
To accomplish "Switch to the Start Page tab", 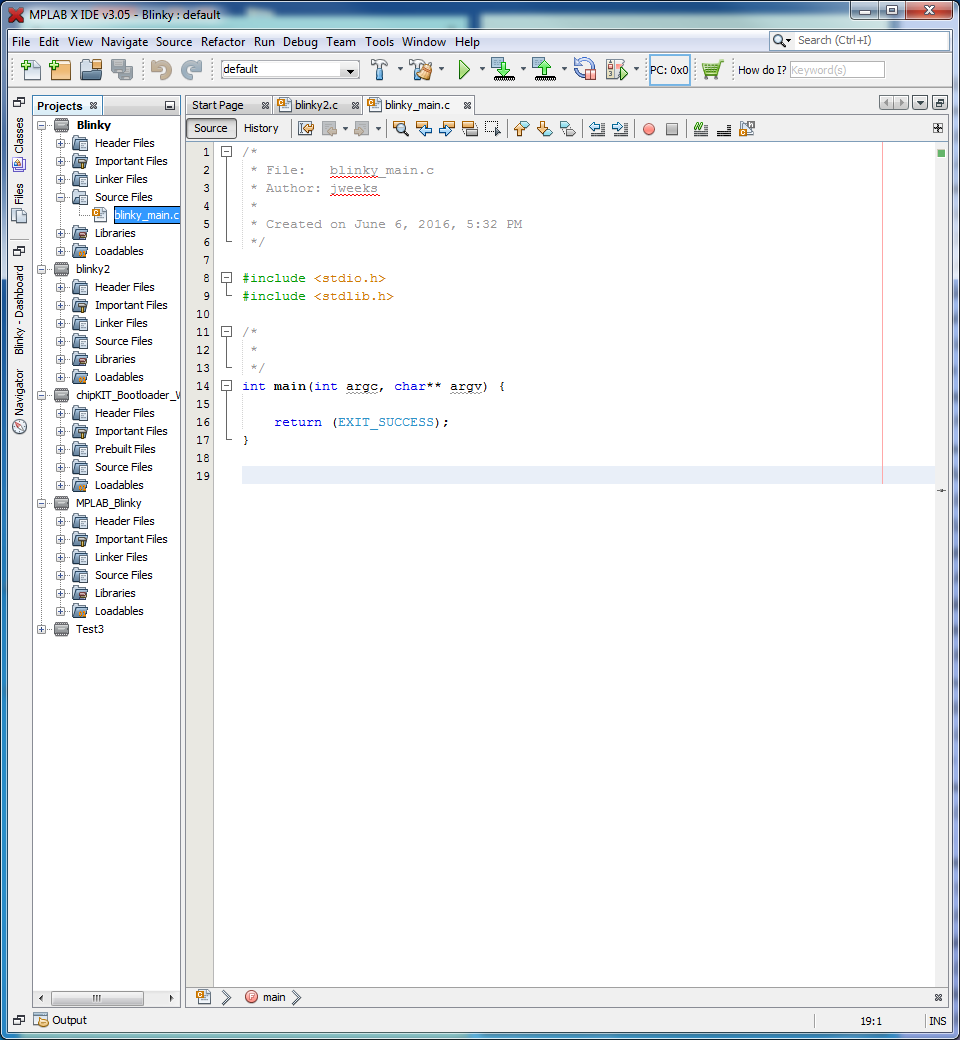I will coord(218,105).
